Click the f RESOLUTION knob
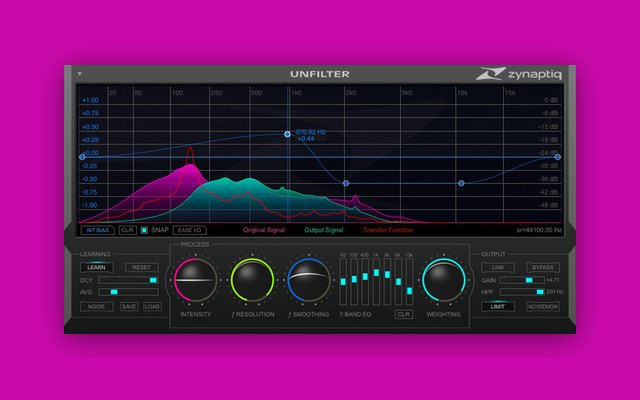This screenshot has height=400, width=640. 252,280
